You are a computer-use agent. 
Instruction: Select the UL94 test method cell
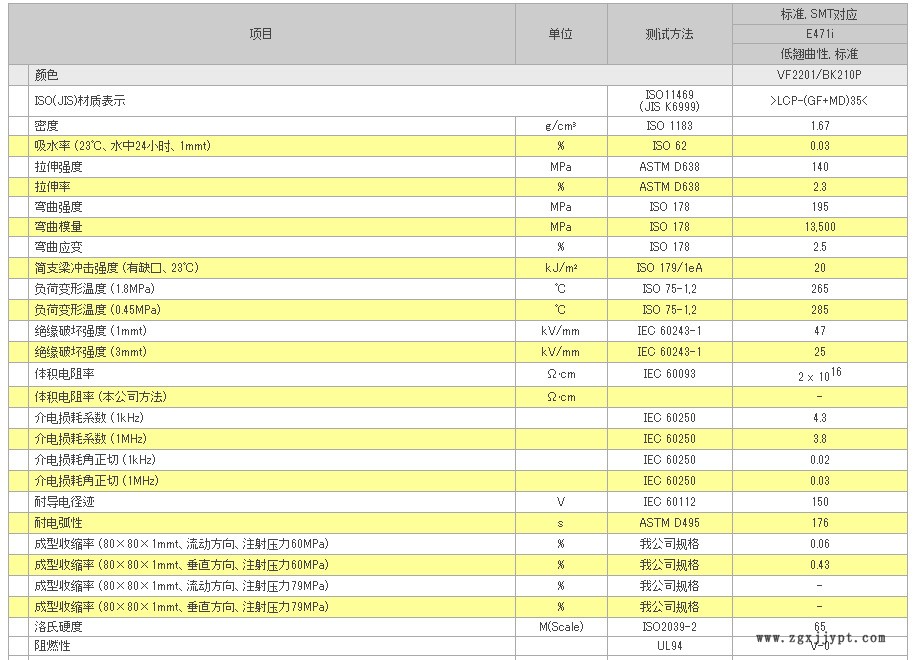[670, 646]
